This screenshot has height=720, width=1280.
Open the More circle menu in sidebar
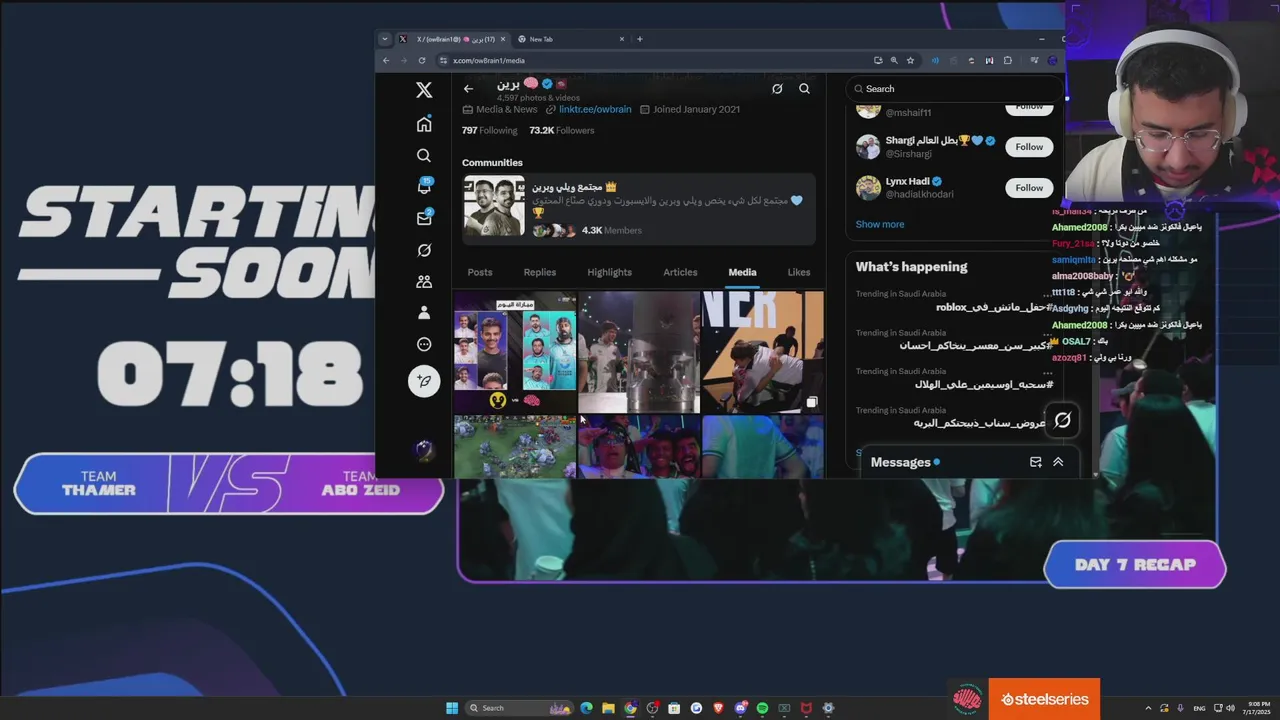coord(424,344)
